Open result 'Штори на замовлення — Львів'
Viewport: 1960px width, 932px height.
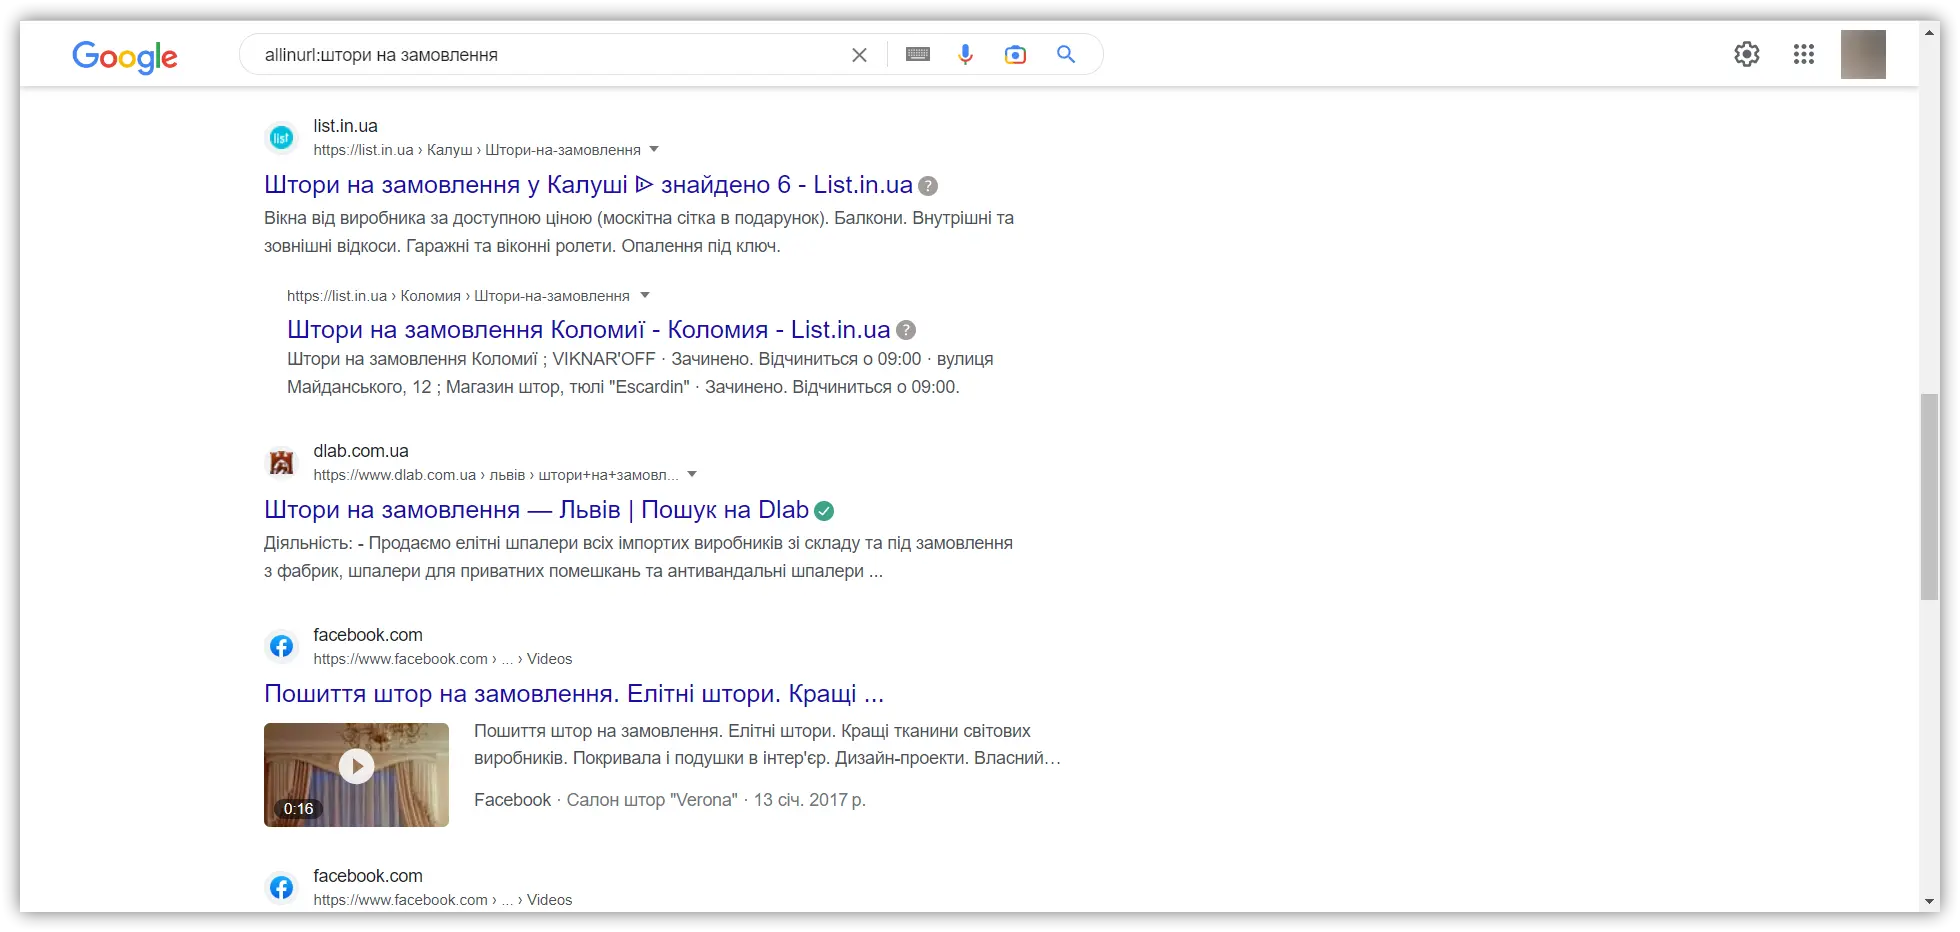point(536,510)
